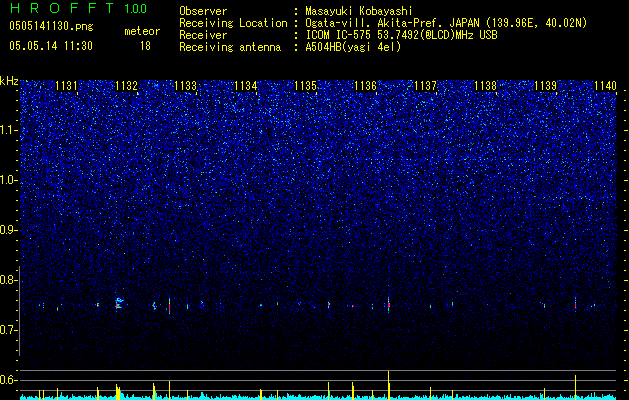Click the date stamp 05.05.14 11:30
Viewport: 629px width, 400px height.
click(x=51, y=46)
